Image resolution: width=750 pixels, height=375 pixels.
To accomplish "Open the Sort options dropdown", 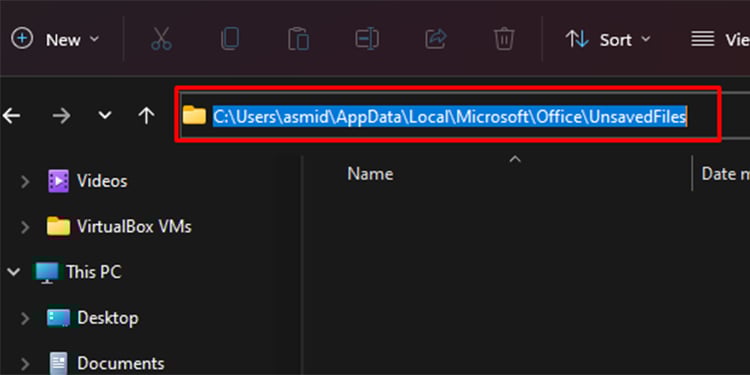I will coord(607,40).
